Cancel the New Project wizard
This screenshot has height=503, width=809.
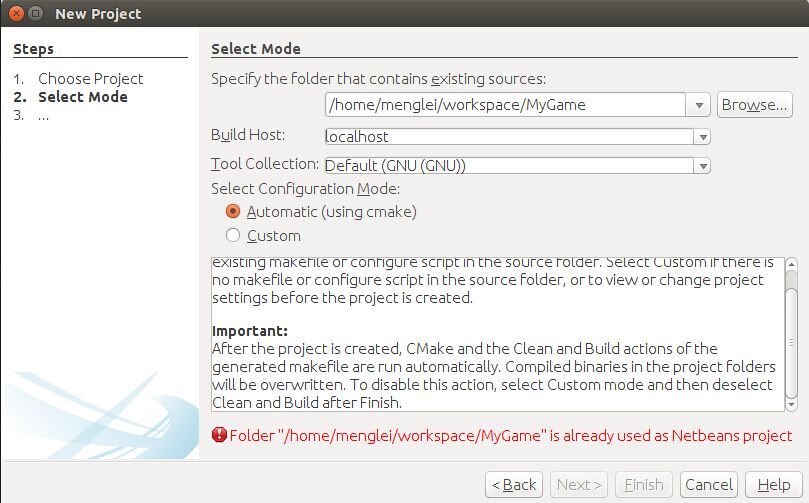pyautogui.click(x=708, y=485)
